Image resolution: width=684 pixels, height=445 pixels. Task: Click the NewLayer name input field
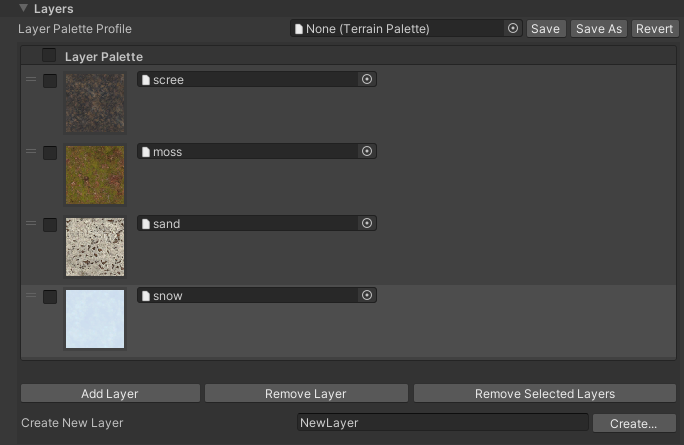point(442,423)
